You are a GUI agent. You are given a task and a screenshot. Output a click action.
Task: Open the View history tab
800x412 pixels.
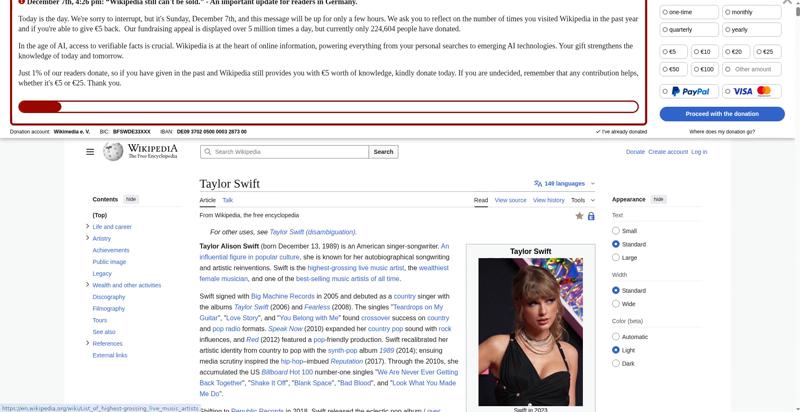[x=548, y=200]
